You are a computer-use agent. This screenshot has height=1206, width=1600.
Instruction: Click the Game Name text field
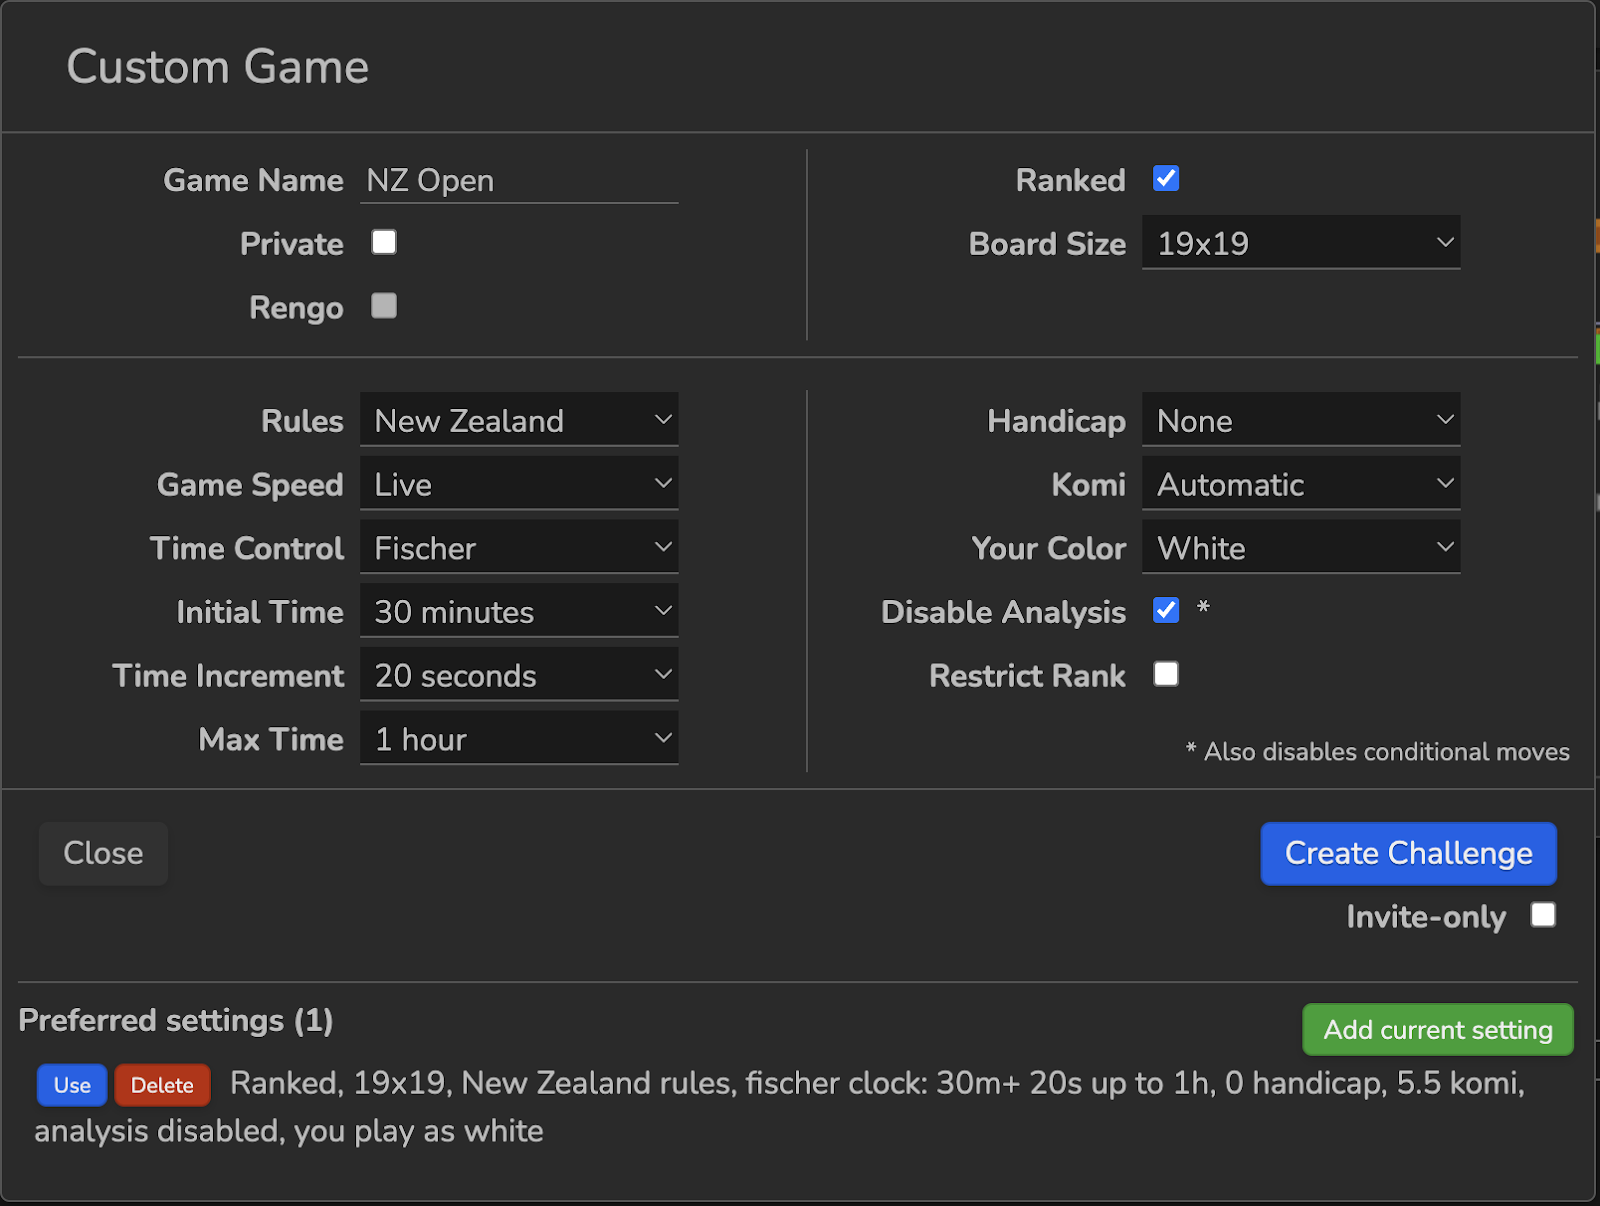(518, 181)
